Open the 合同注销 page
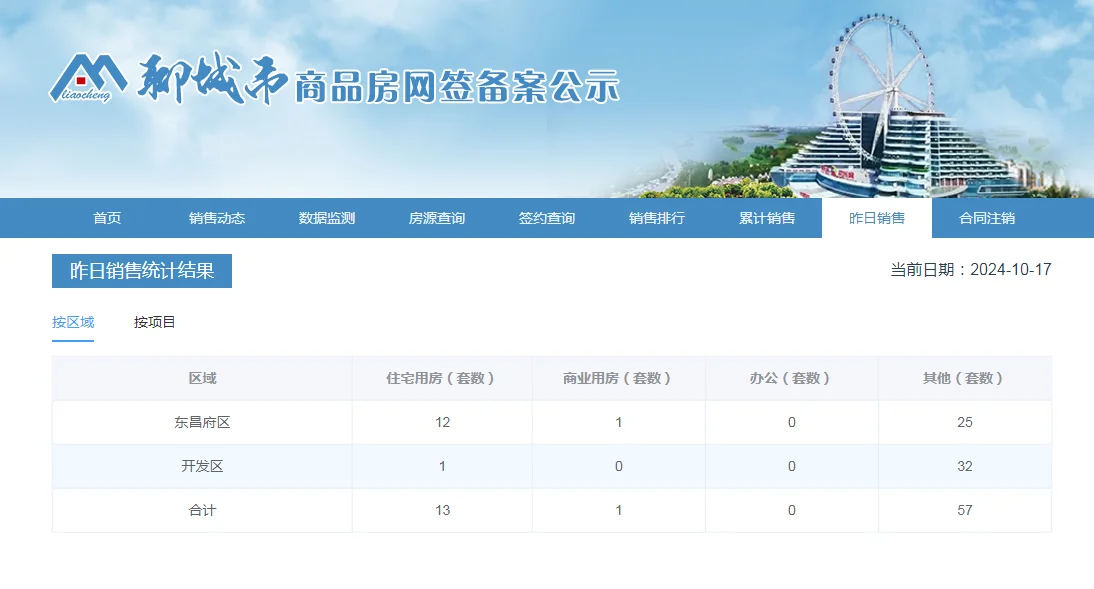This screenshot has height=589, width=1094. (987, 218)
